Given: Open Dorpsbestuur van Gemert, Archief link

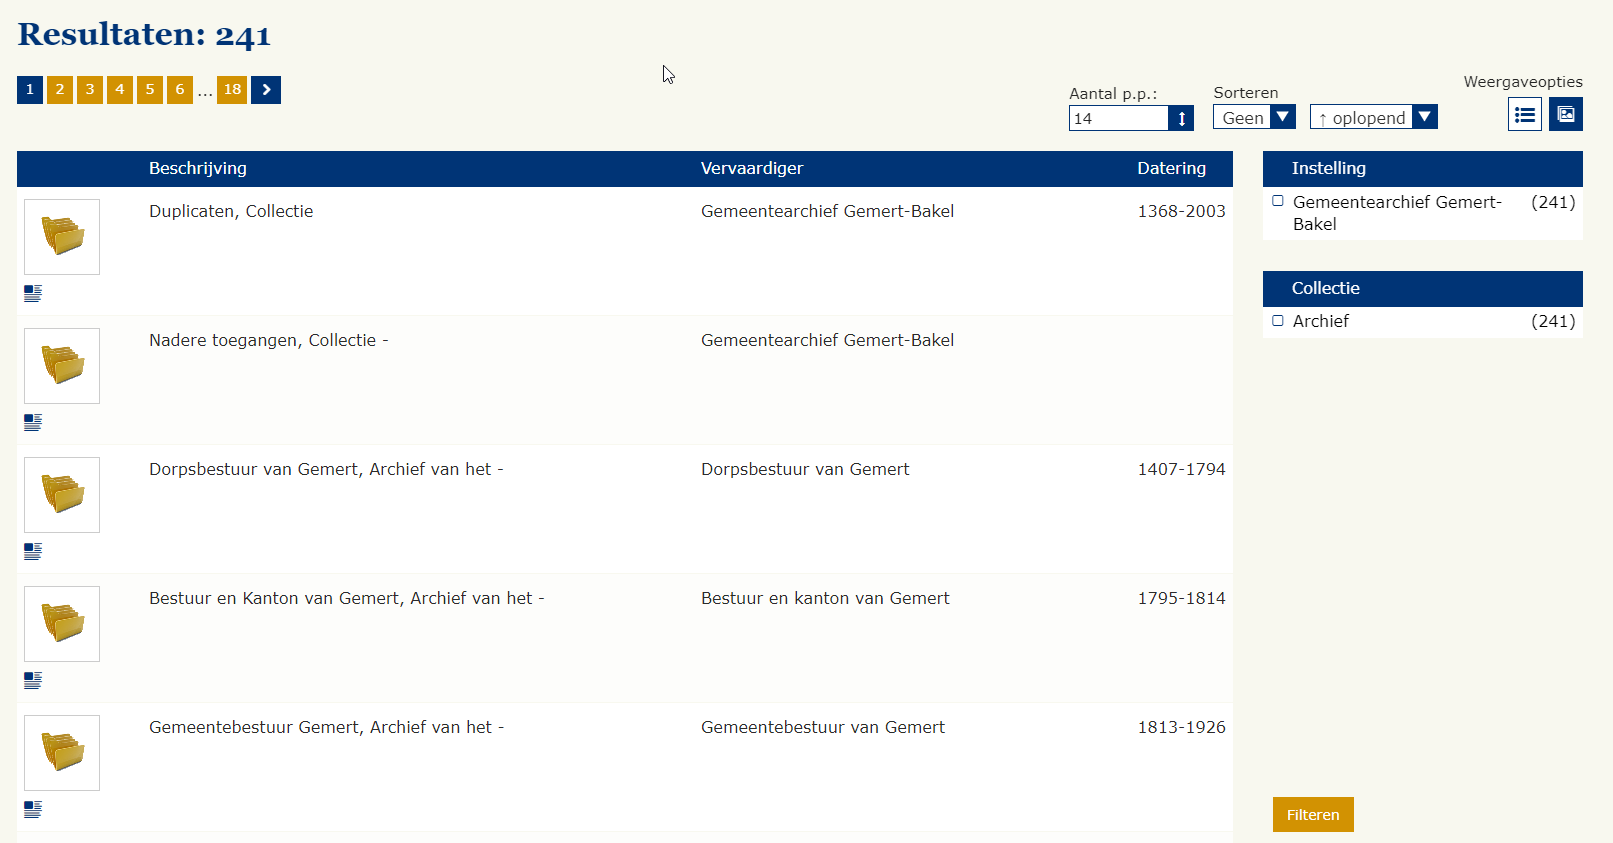Looking at the screenshot, I should point(326,469).
